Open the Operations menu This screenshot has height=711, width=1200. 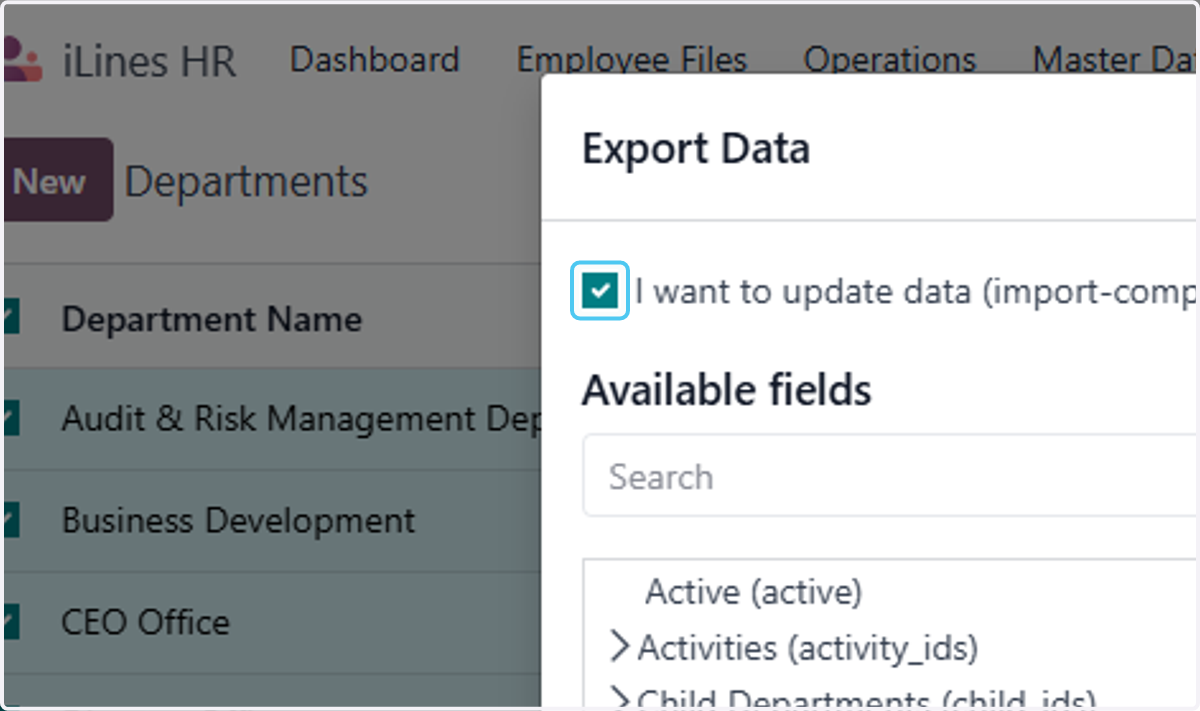click(890, 60)
